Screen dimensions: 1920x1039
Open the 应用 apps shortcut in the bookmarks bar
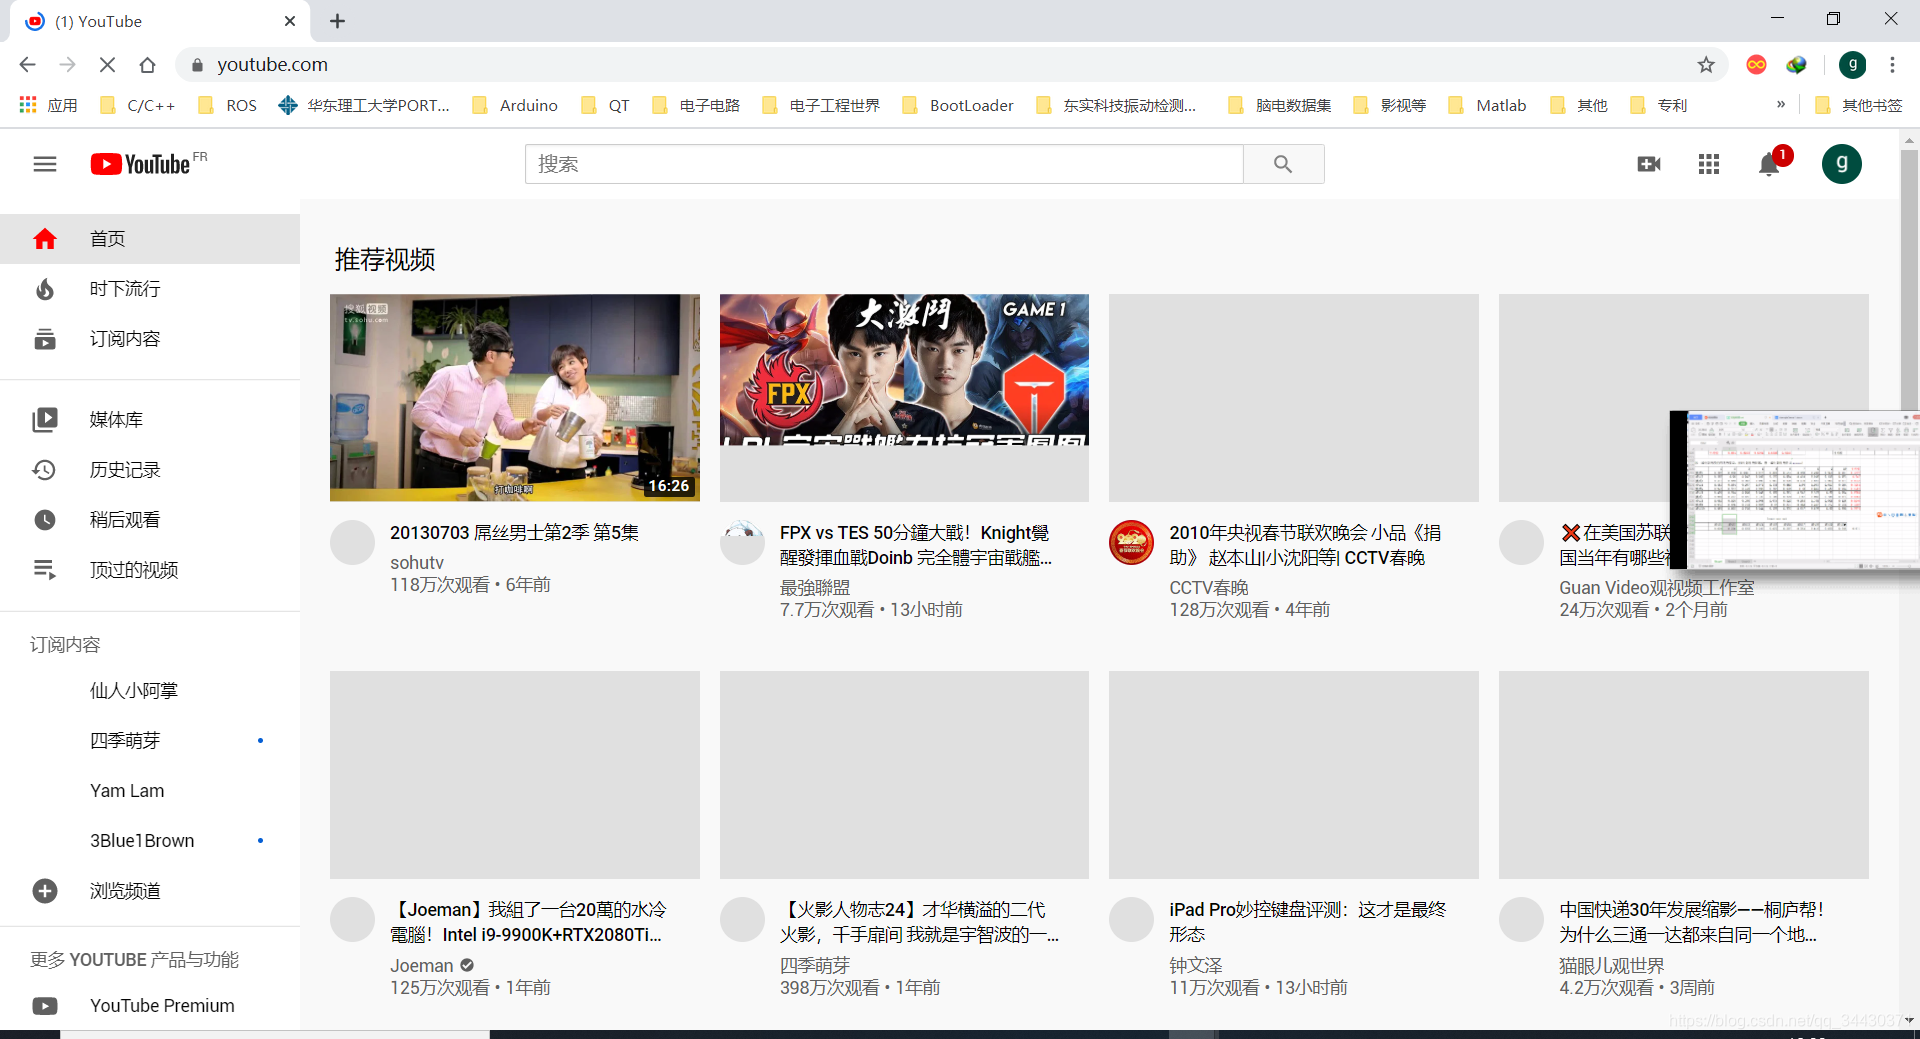tap(49, 105)
